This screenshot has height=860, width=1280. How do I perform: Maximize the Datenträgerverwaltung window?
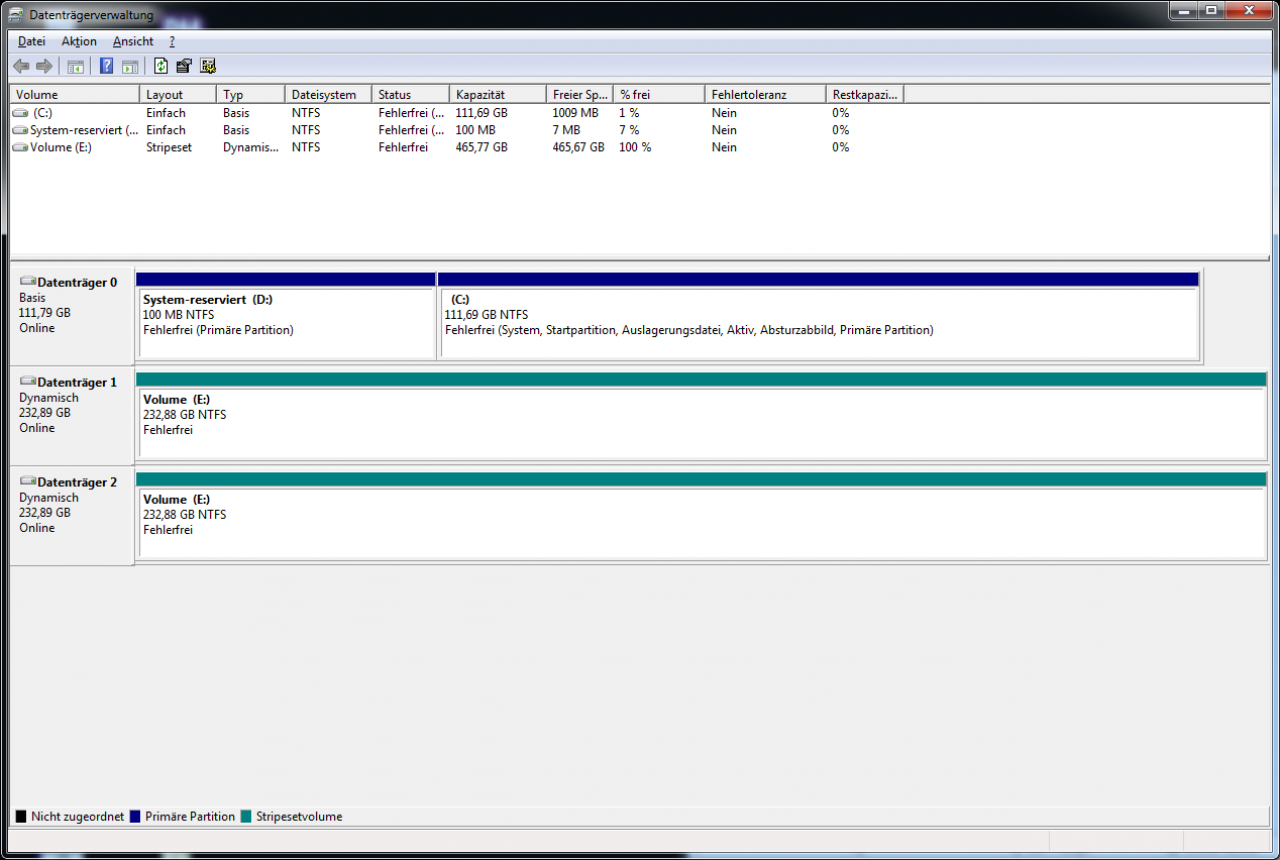point(1210,10)
